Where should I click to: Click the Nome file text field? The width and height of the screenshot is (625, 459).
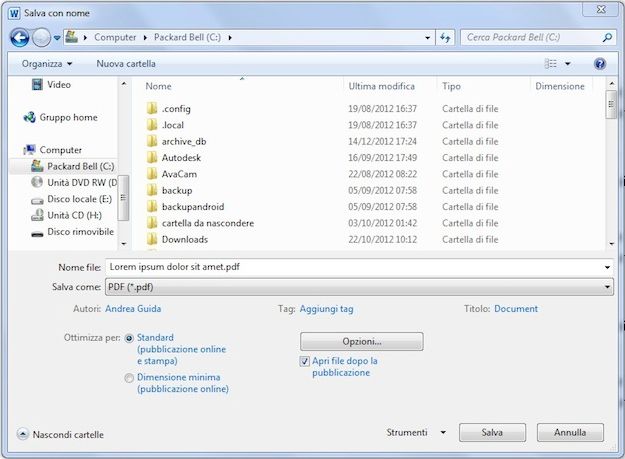pos(353,267)
